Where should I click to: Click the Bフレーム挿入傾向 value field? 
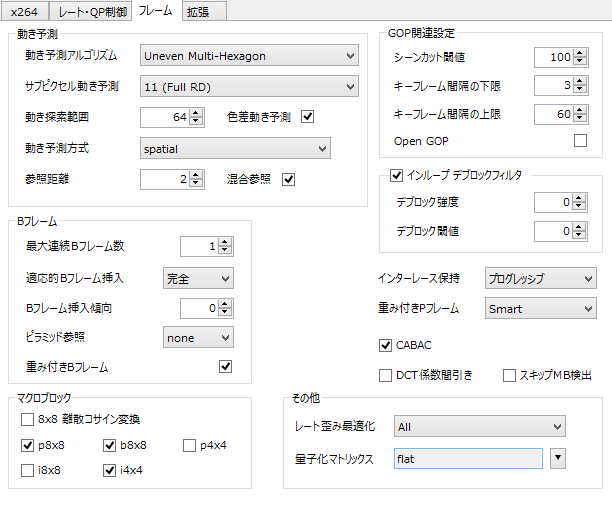click(199, 308)
